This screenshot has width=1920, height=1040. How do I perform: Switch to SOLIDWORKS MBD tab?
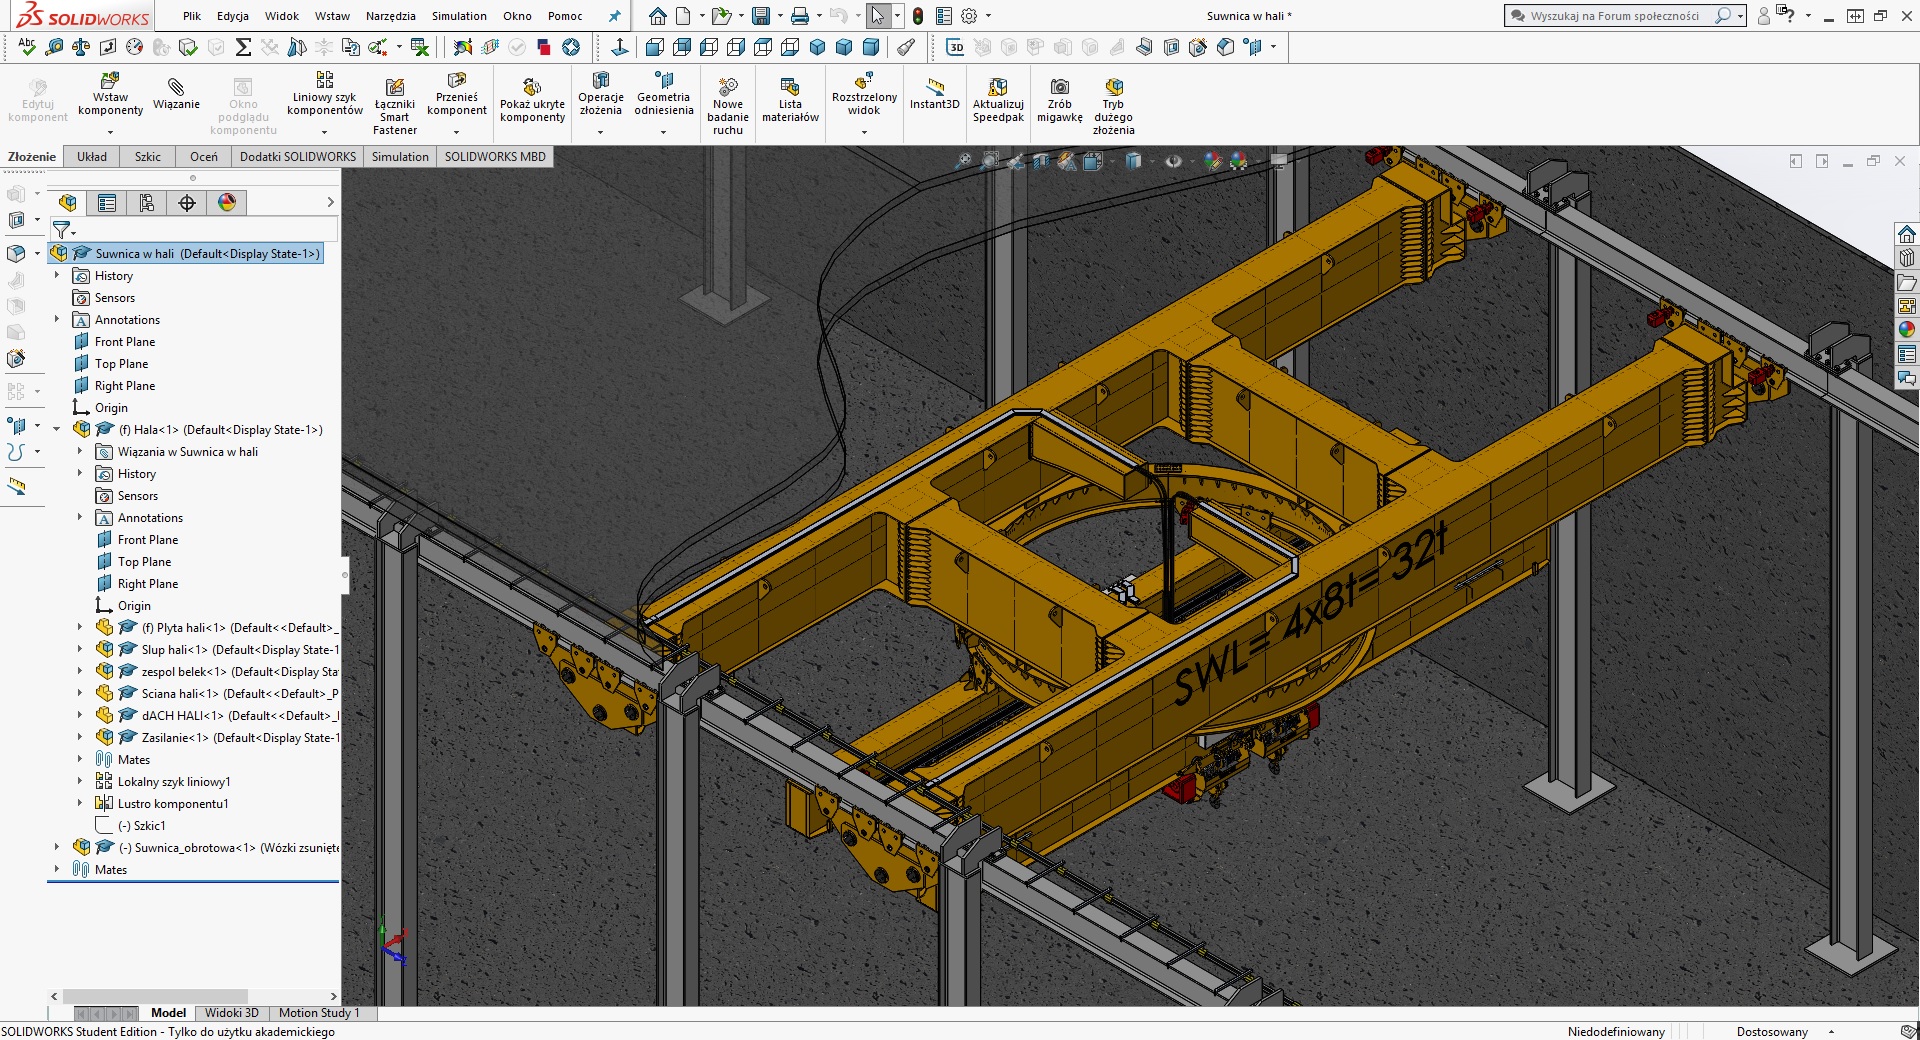point(495,156)
